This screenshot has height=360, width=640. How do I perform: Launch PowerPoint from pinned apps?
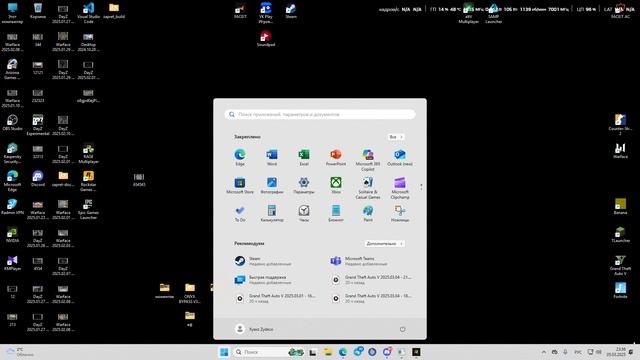(x=336, y=157)
